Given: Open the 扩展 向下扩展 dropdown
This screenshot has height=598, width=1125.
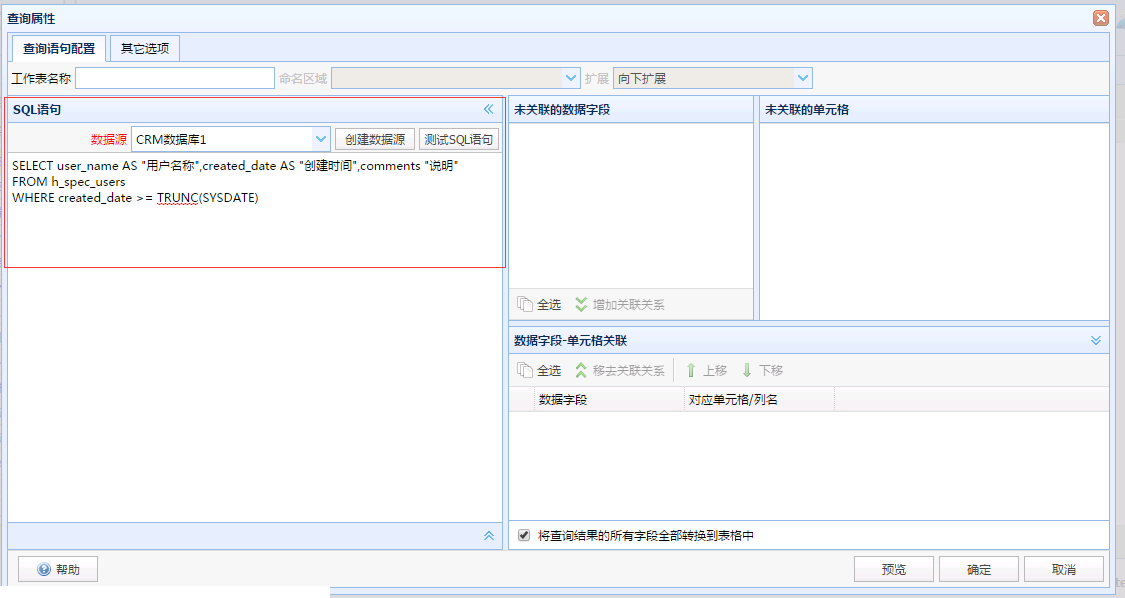Looking at the screenshot, I should pyautogui.click(x=803, y=78).
